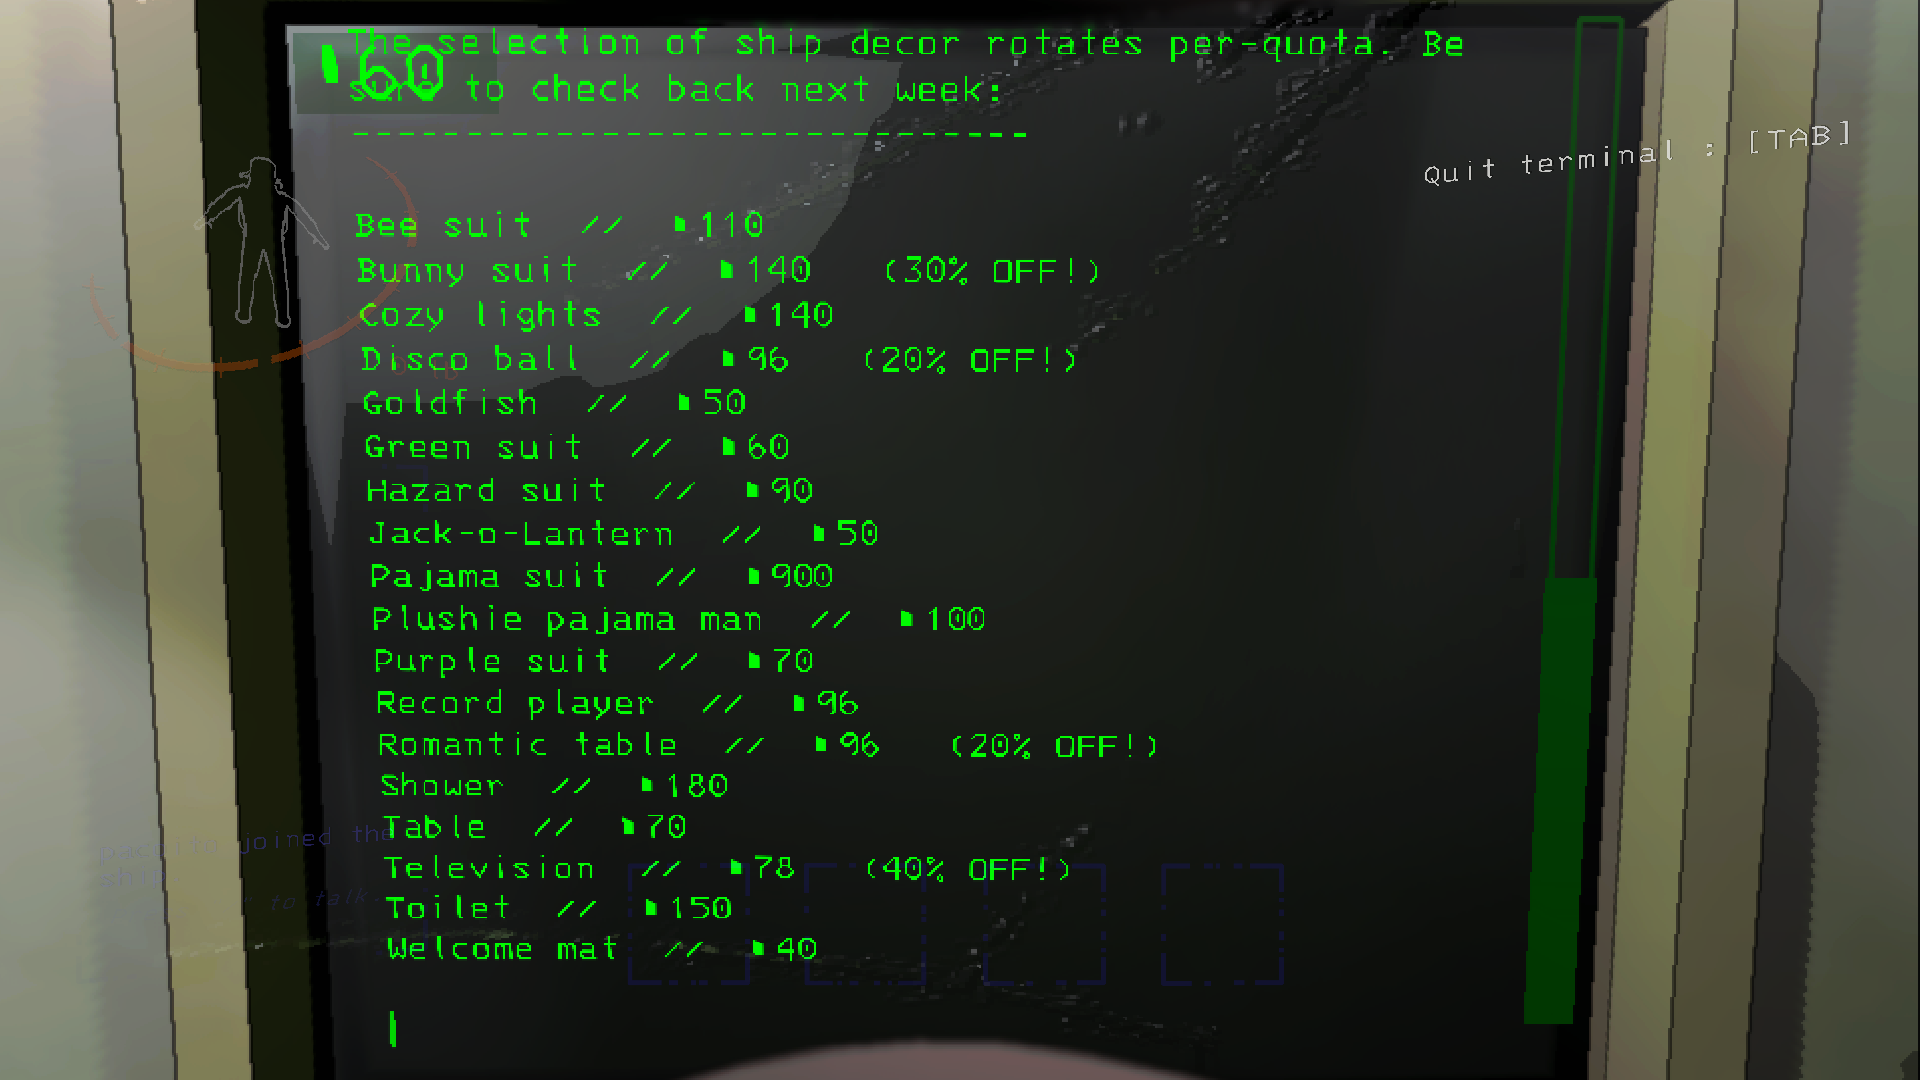Click the credits icon before Goldfish 50
Viewport: 1920px width, 1080px height.
684,402
